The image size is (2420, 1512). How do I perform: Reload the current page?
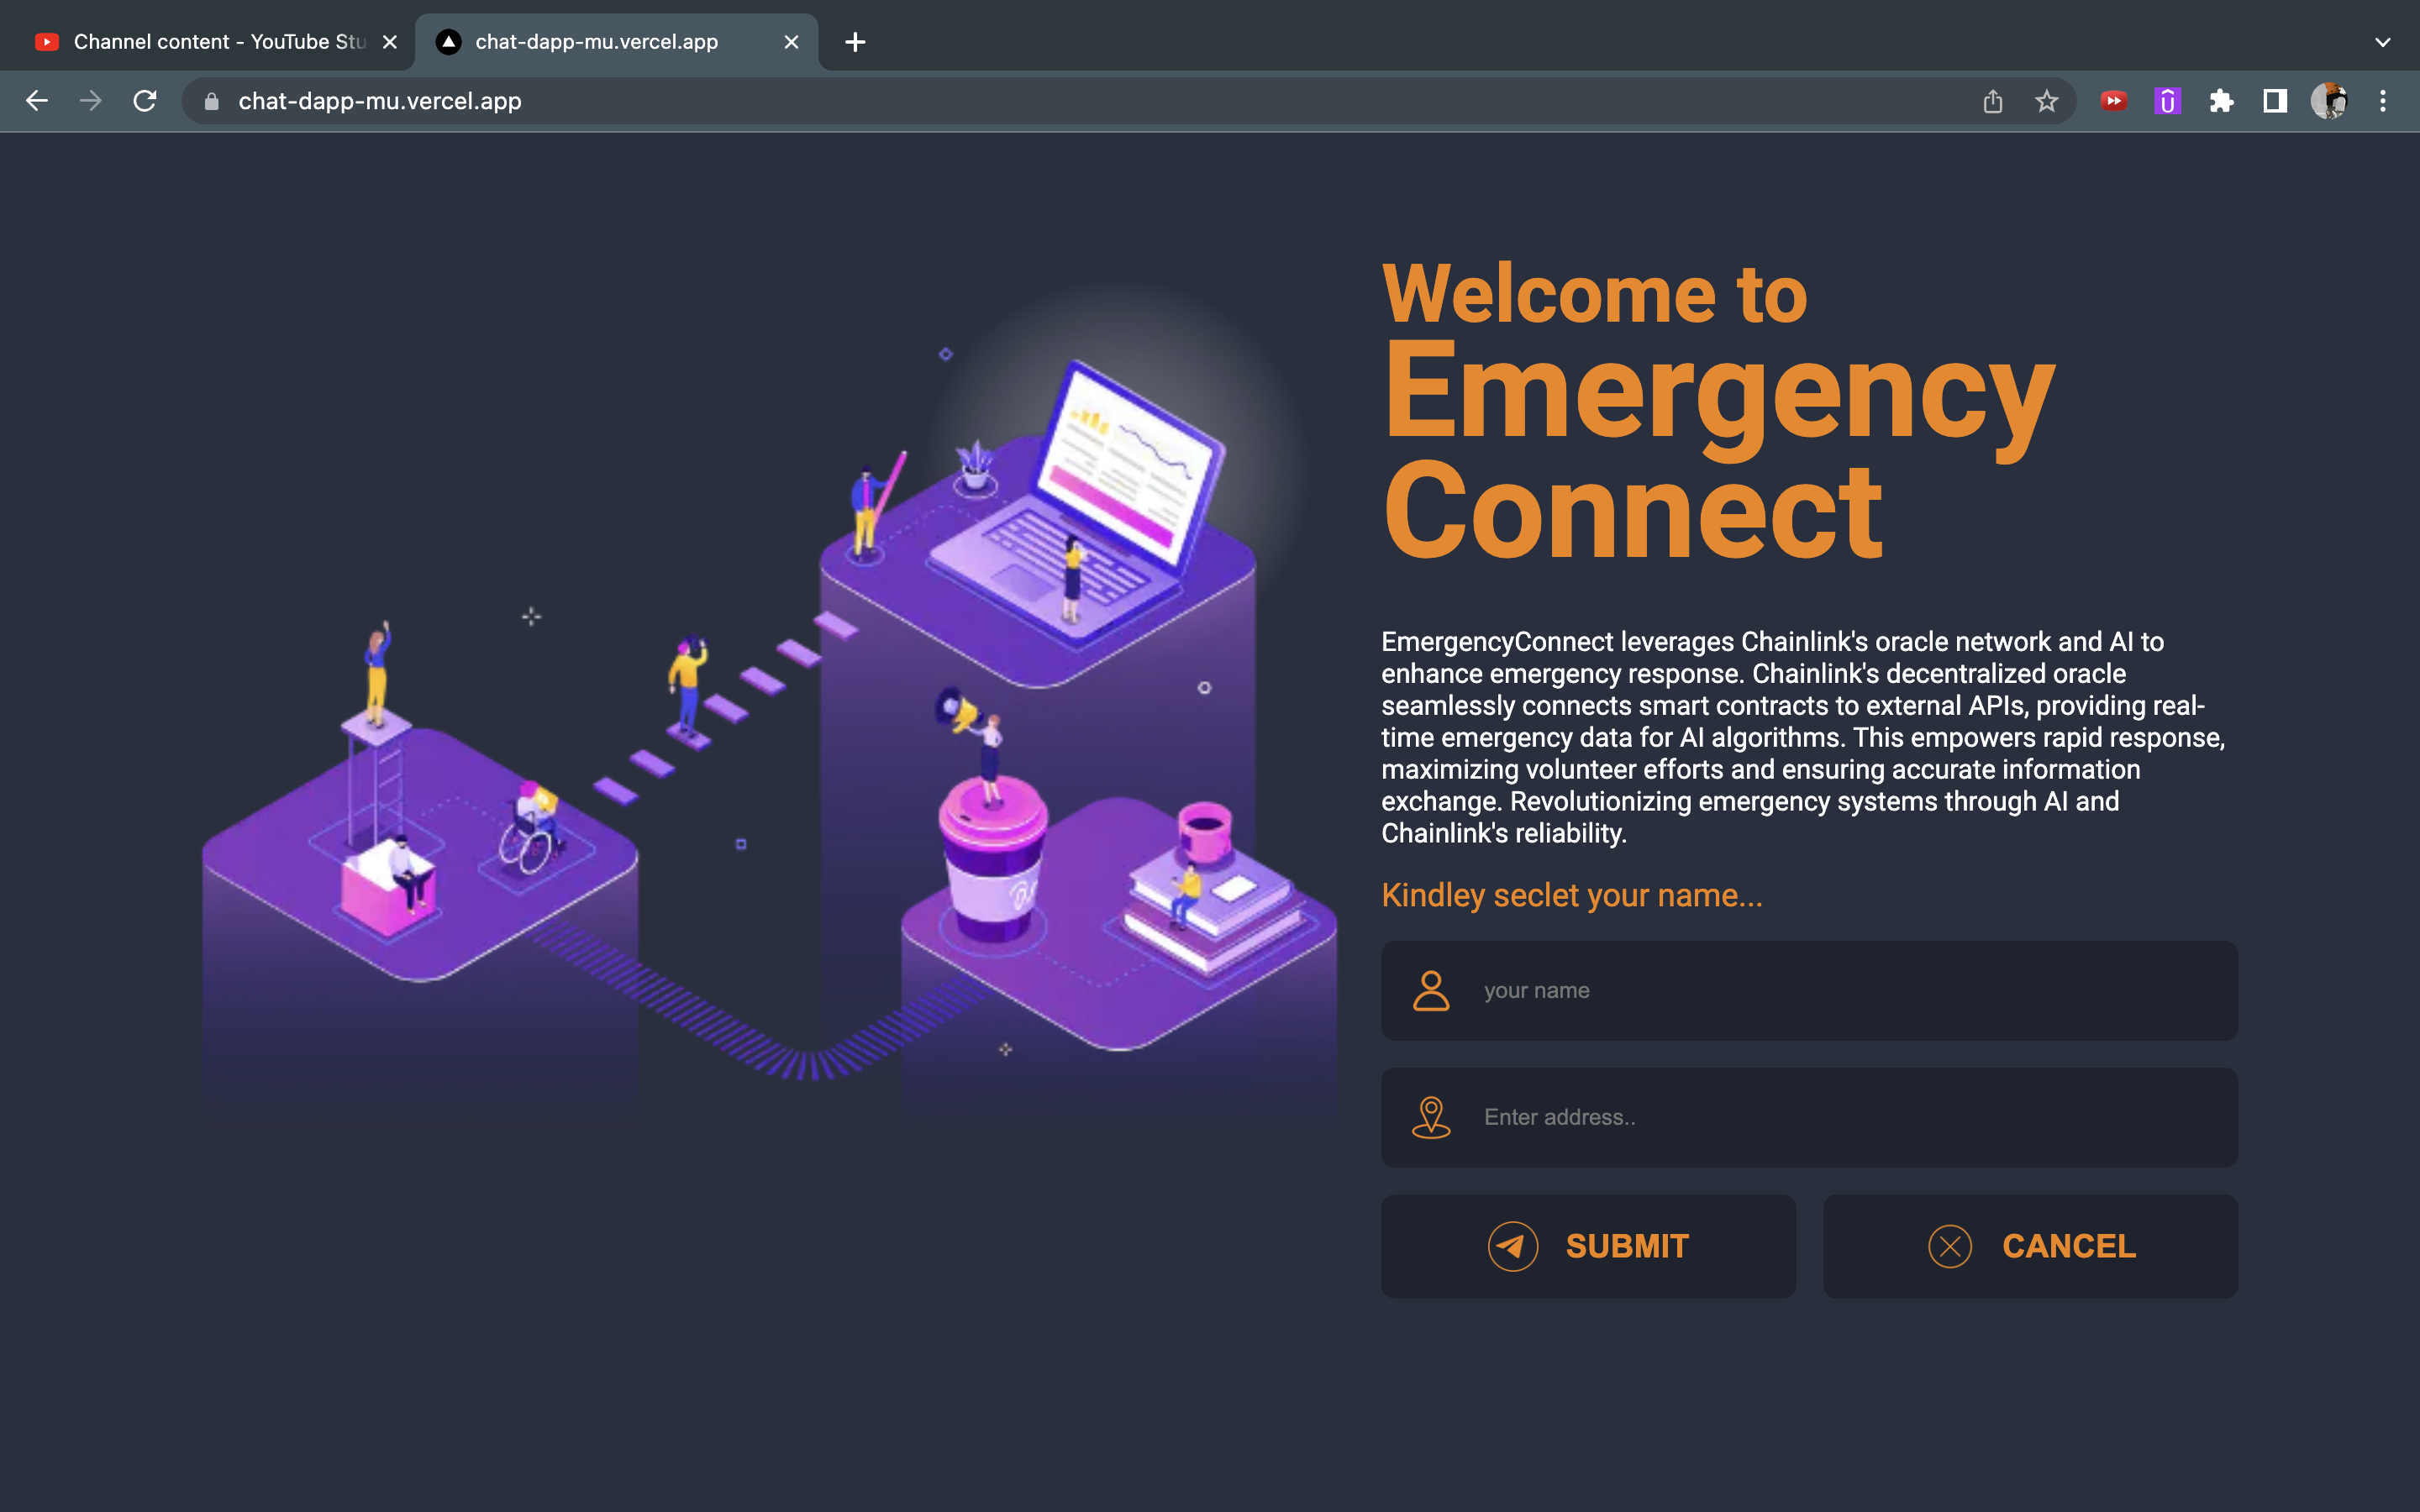point(145,101)
